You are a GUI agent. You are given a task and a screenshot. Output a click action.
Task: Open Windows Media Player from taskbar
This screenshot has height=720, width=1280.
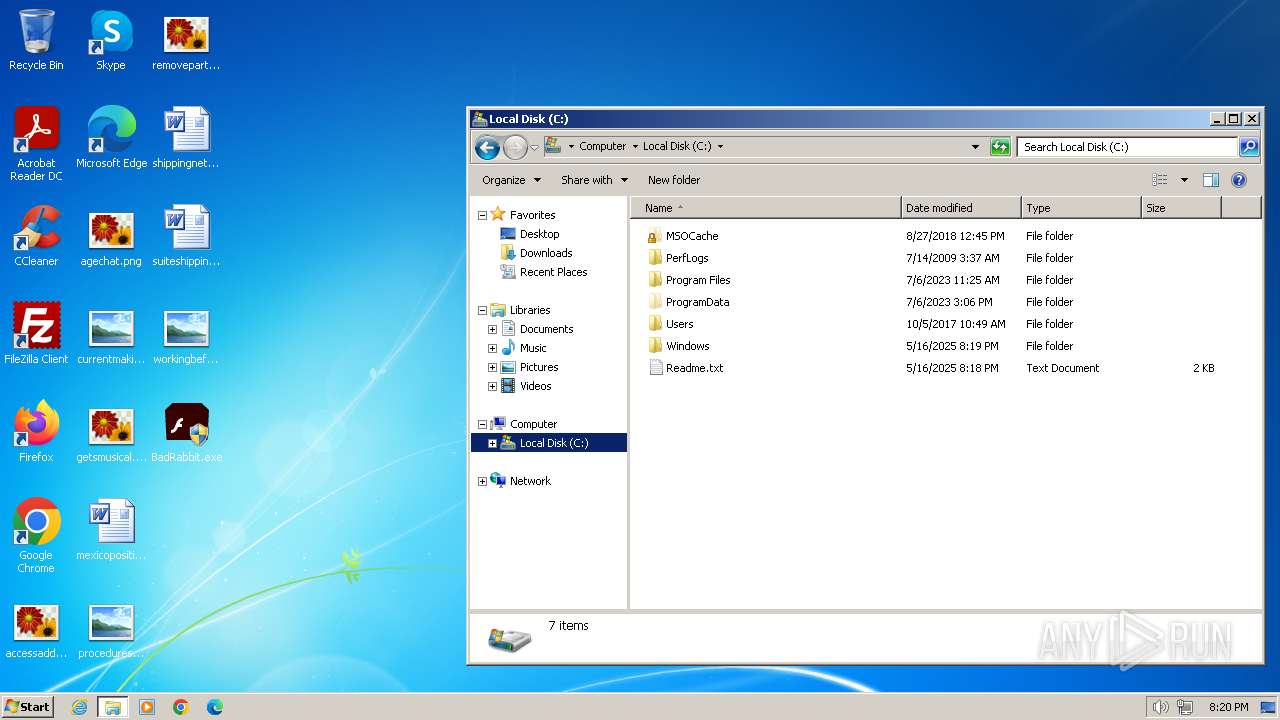(147, 707)
